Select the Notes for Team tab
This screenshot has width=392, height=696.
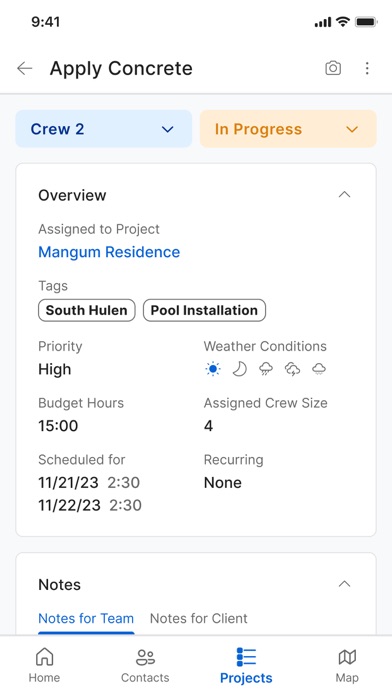[x=86, y=619]
